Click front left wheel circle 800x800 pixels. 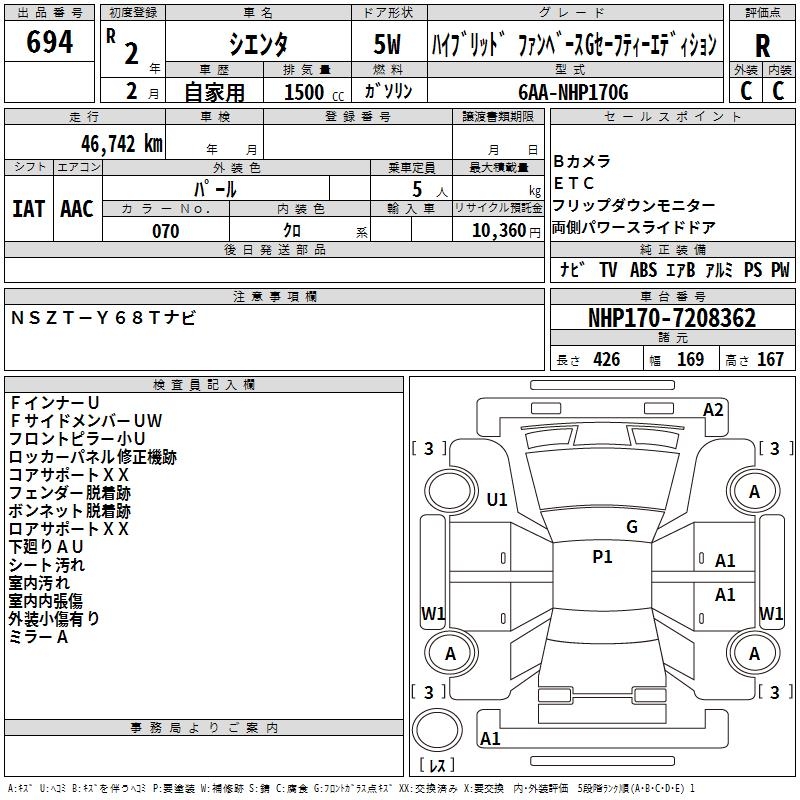pos(451,491)
